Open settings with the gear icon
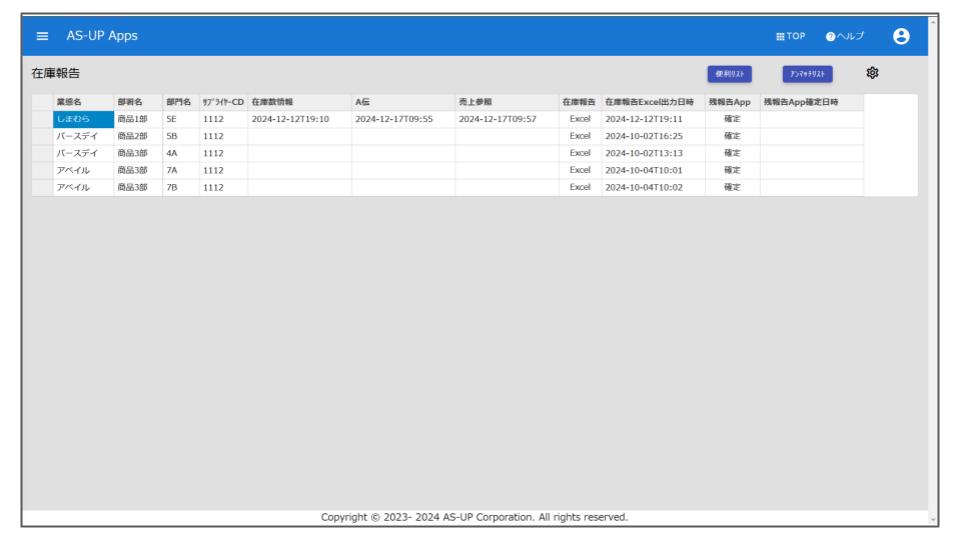Viewport: 960px width, 540px height. tap(873, 73)
